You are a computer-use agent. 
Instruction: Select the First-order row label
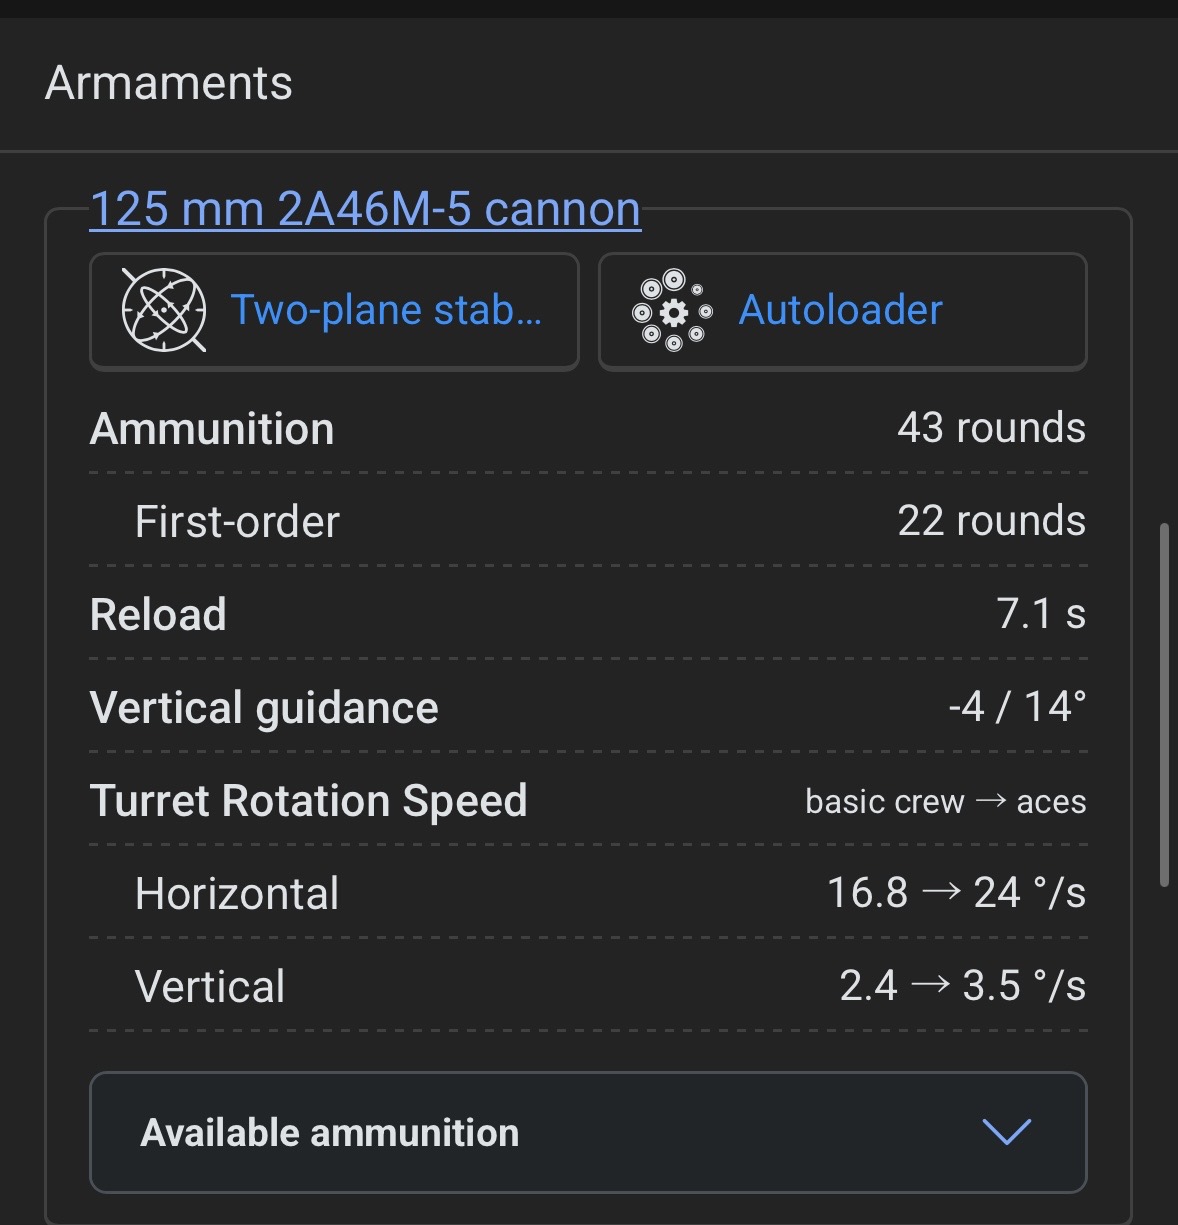(237, 522)
